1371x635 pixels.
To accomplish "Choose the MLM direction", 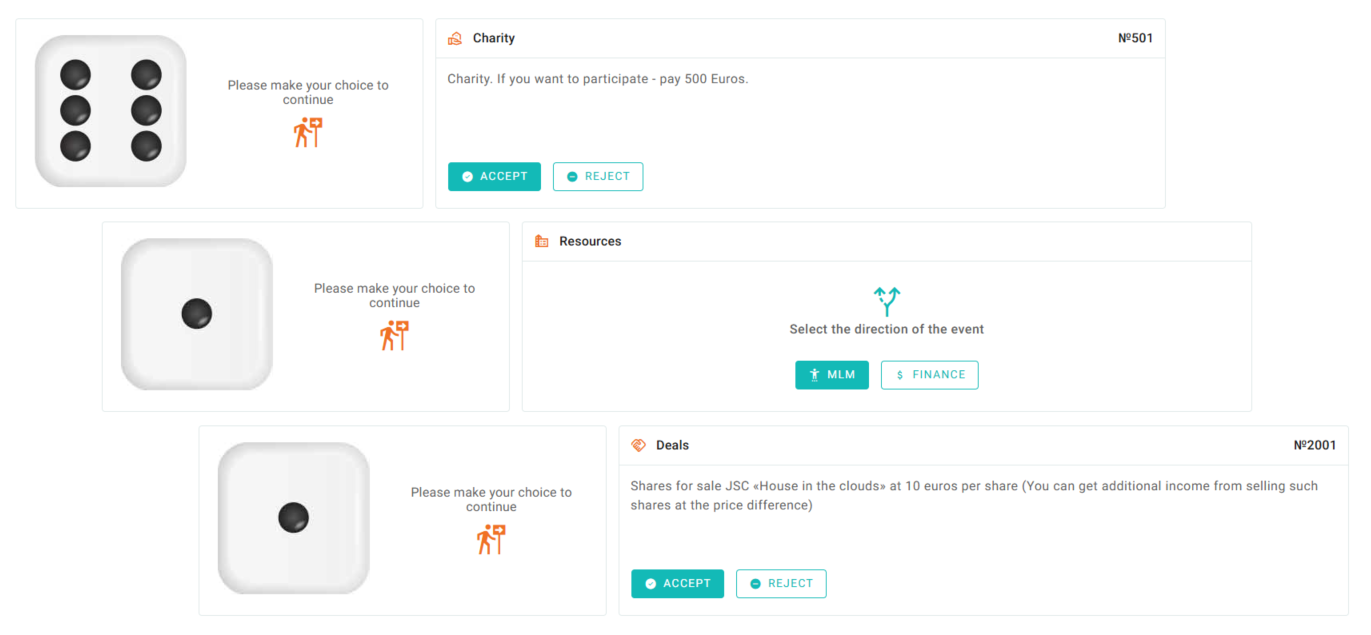I will 832,375.
